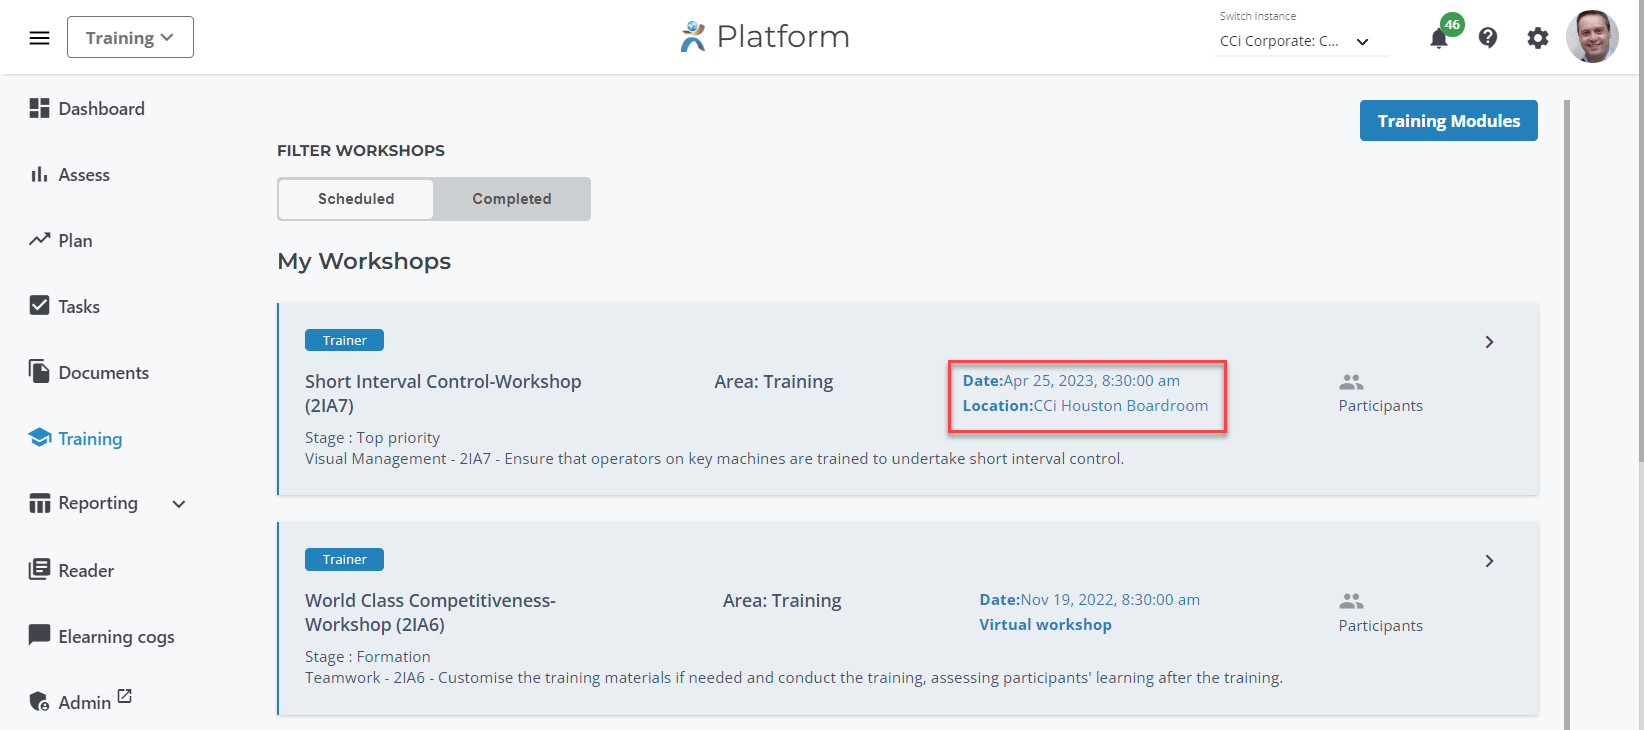Select the Scheduled workshops filter
Screen dimensions: 1644x730
(356, 199)
